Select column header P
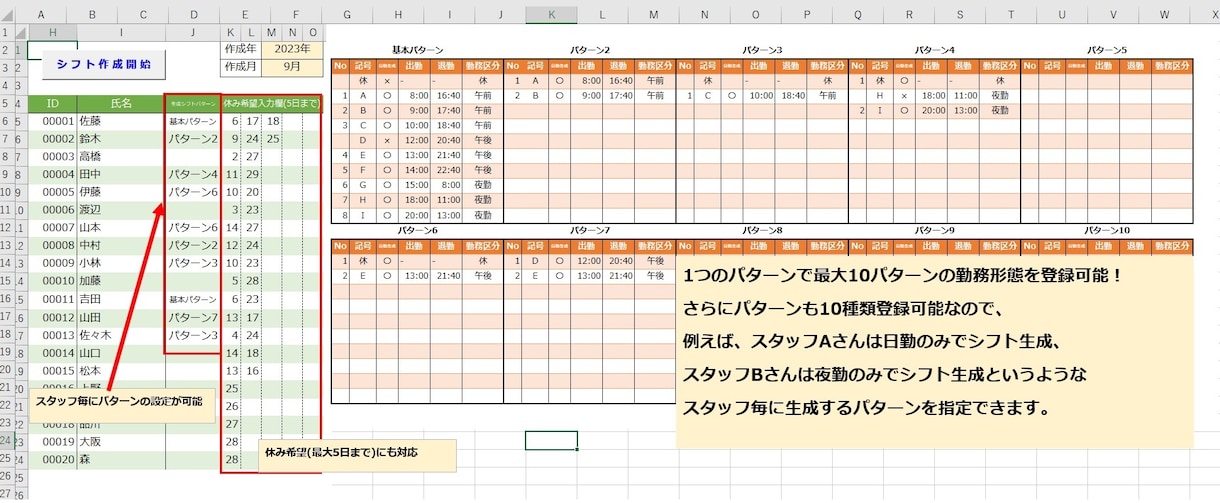 pos(805,15)
